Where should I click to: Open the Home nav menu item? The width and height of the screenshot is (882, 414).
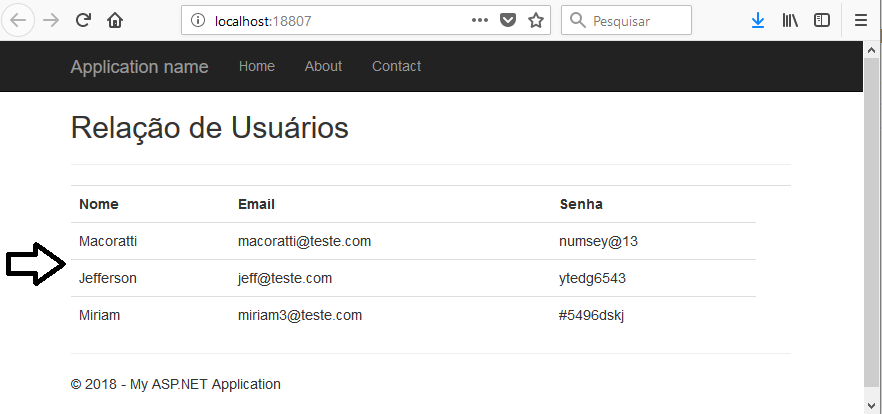256,66
